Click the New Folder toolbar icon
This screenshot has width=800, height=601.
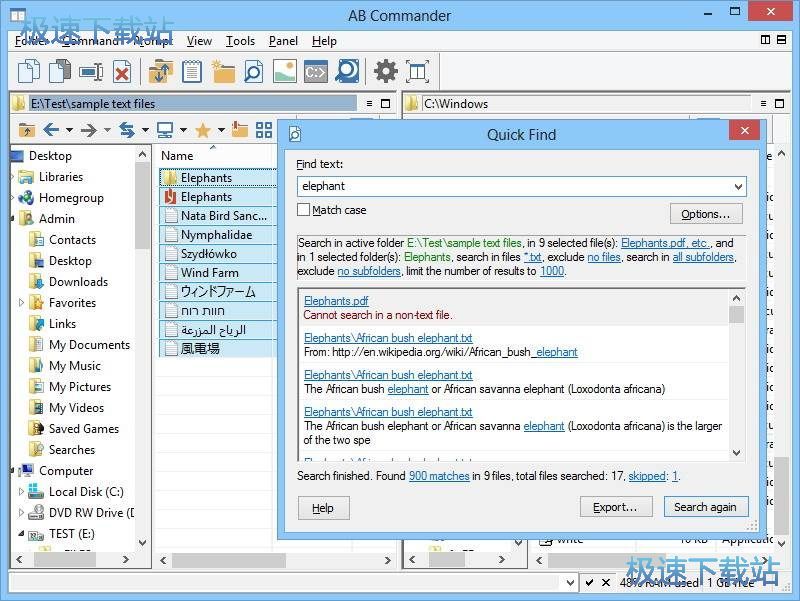coord(222,71)
